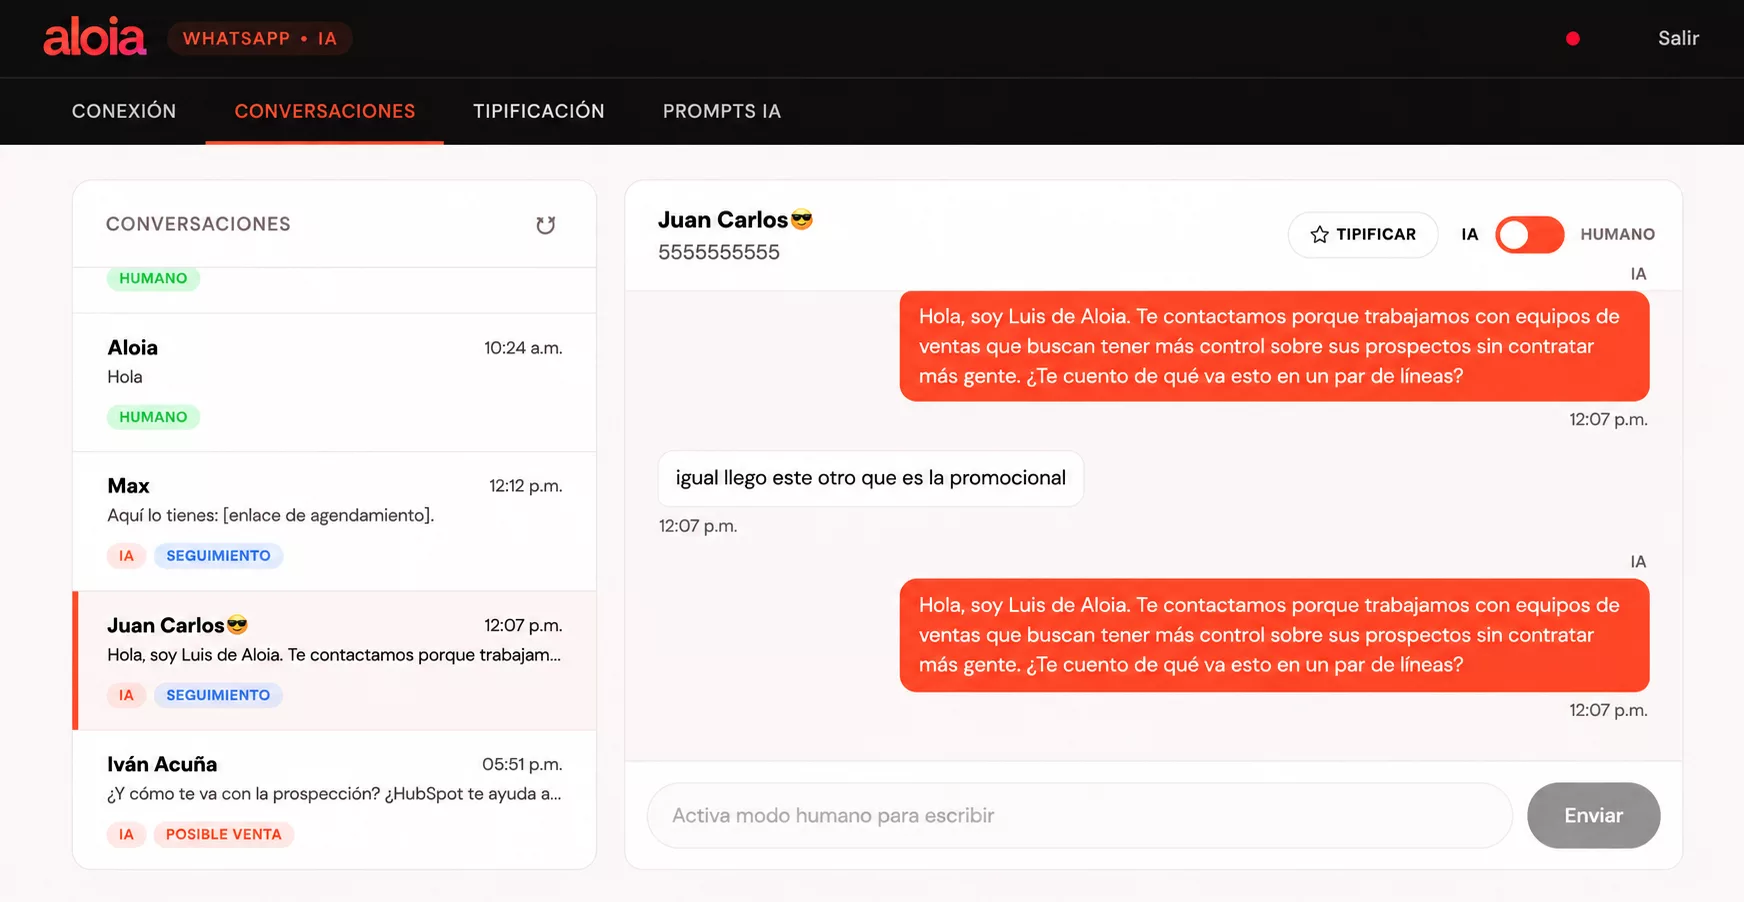Open the Conexión tab
The width and height of the screenshot is (1744, 902).
pyautogui.click(x=124, y=111)
